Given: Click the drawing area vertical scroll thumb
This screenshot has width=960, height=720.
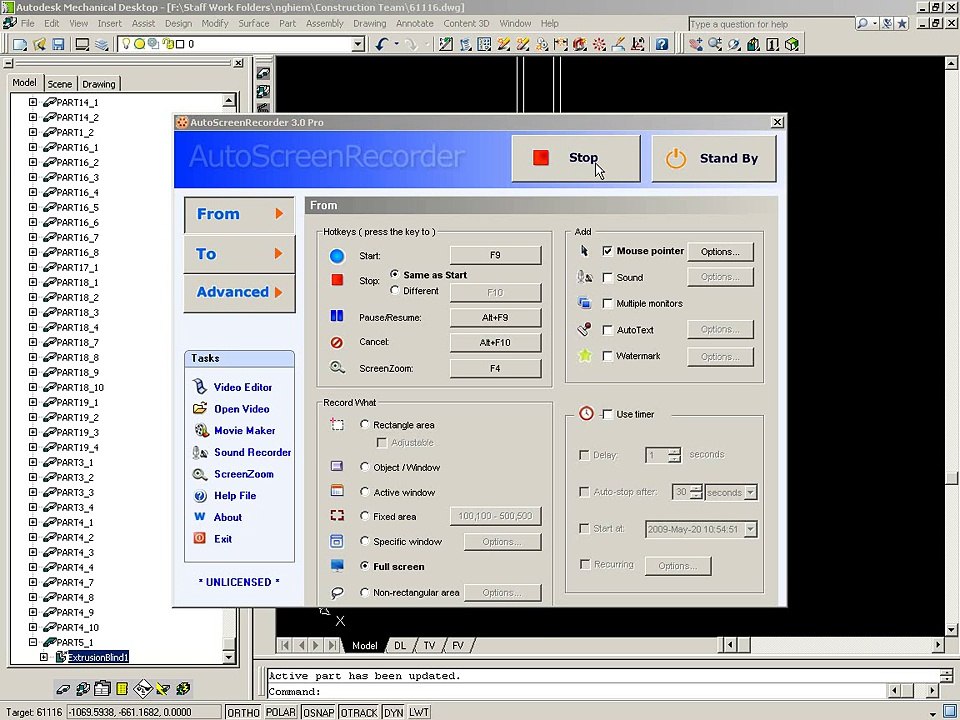Looking at the screenshot, I should point(951,477).
